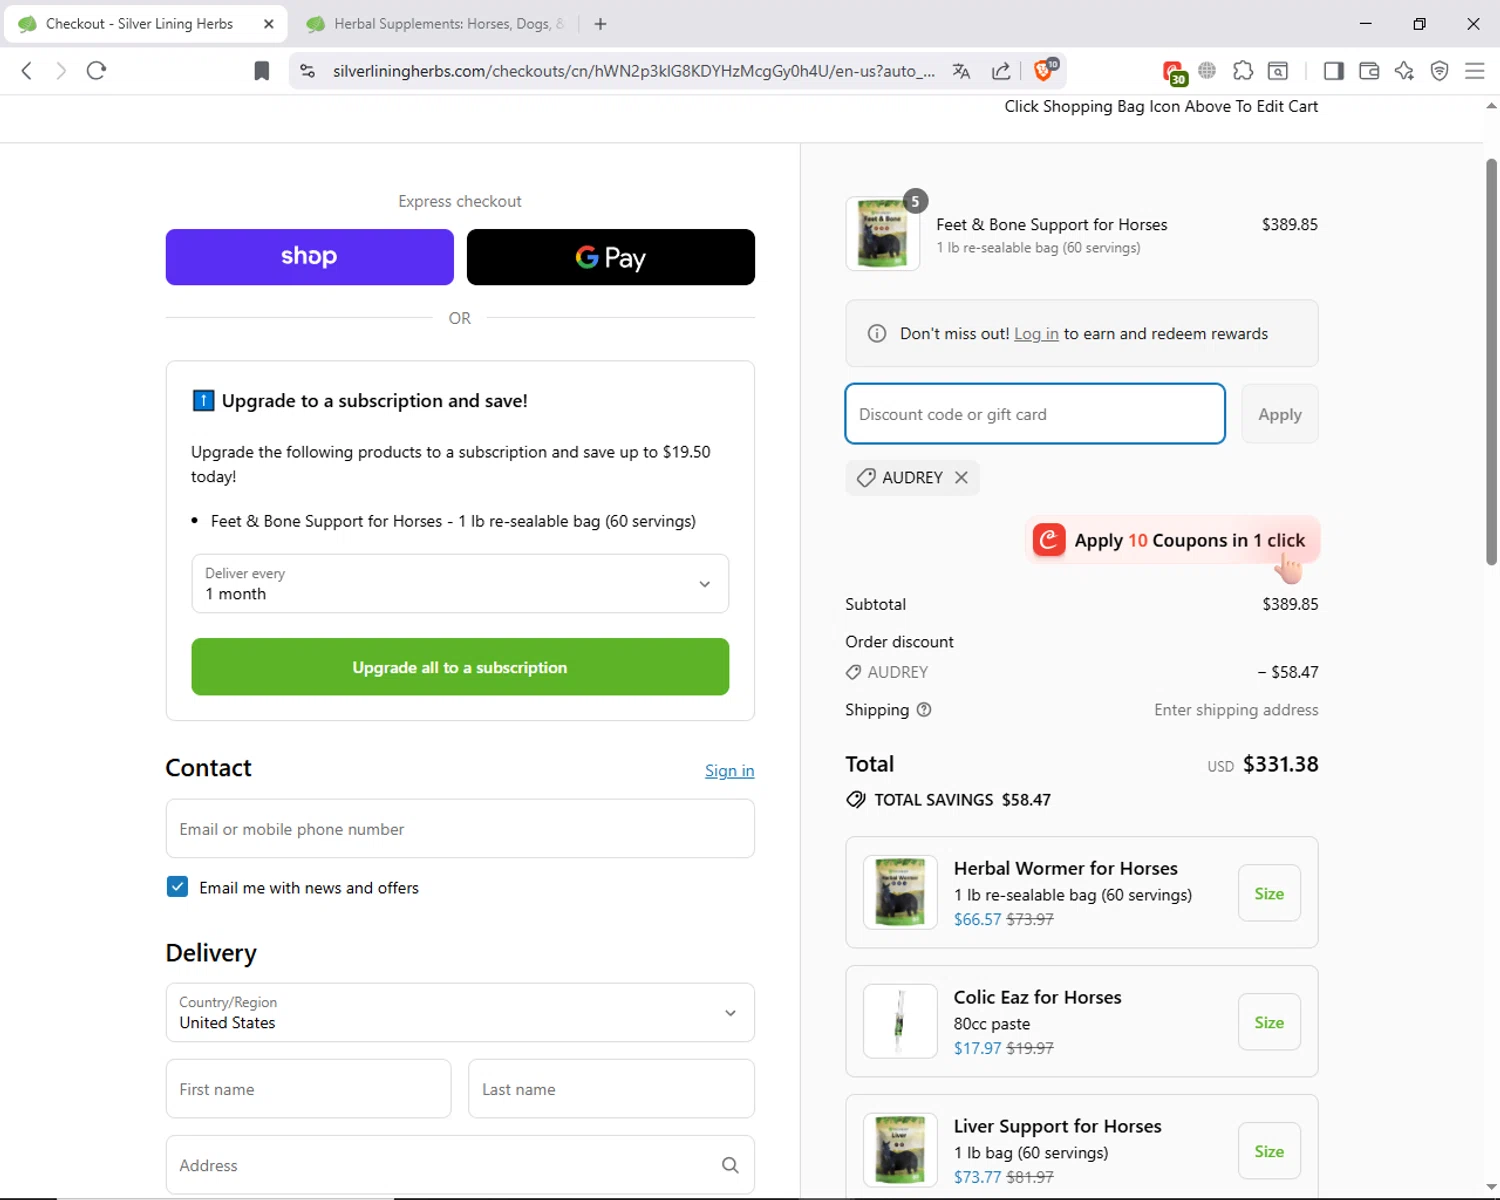1500x1200 pixels.
Task: Click the globe extension icon
Action: pos(1207,70)
